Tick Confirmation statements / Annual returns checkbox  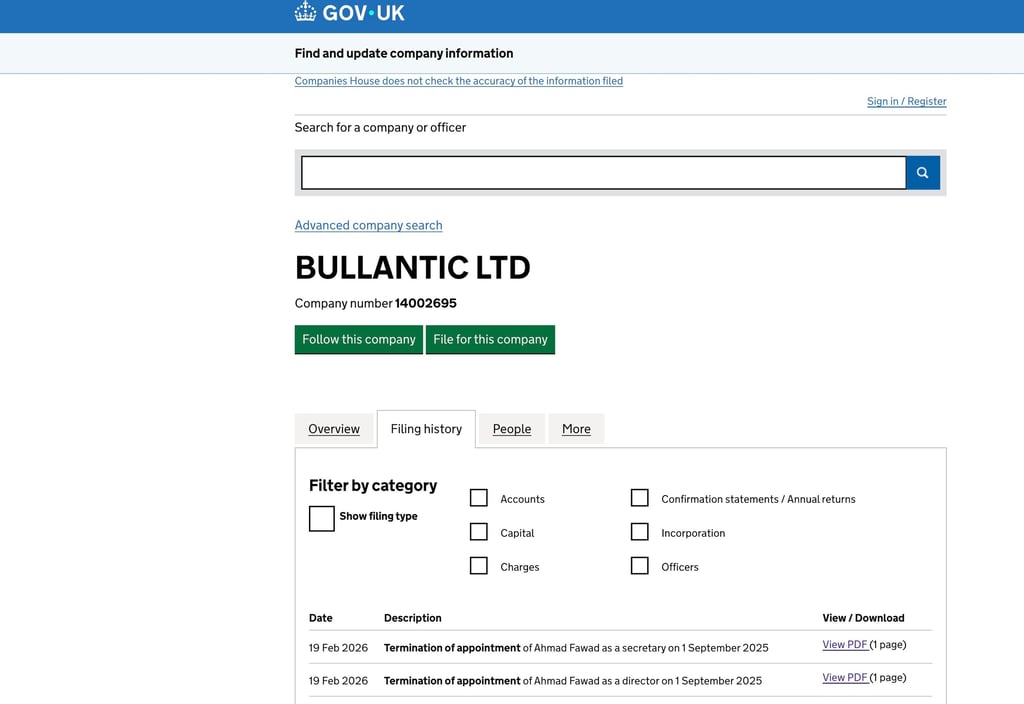pyautogui.click(x=639, y=498)
